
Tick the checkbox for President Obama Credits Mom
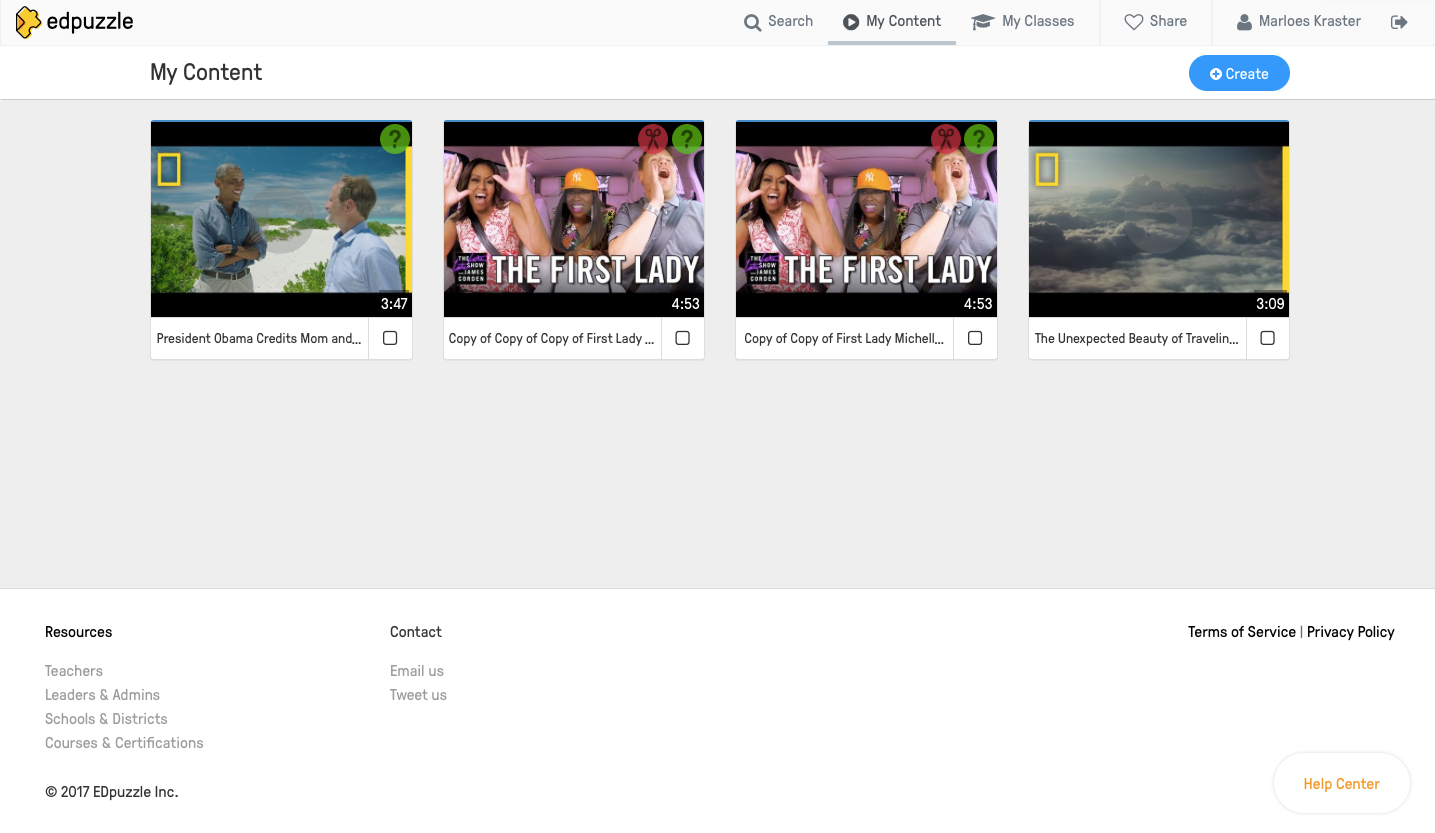tap(390, 338)
